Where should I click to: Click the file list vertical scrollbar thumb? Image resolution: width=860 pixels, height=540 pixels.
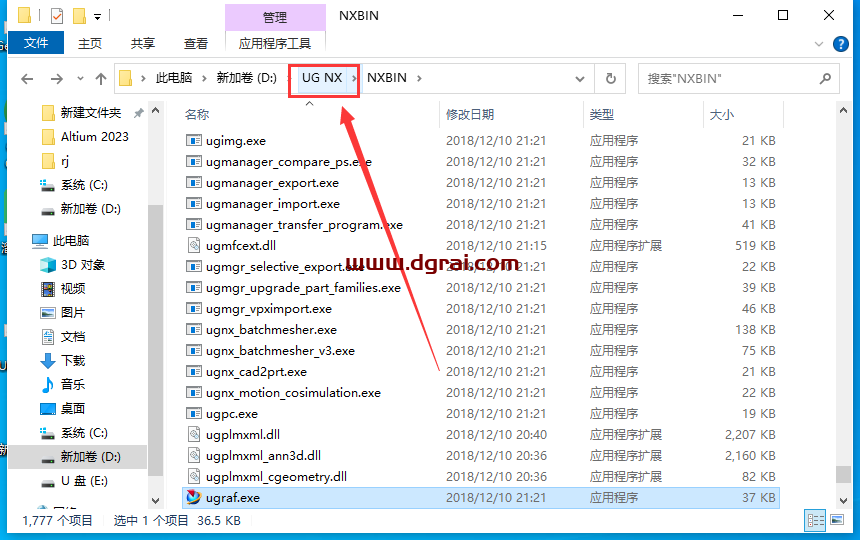click(x=843, y=474)
